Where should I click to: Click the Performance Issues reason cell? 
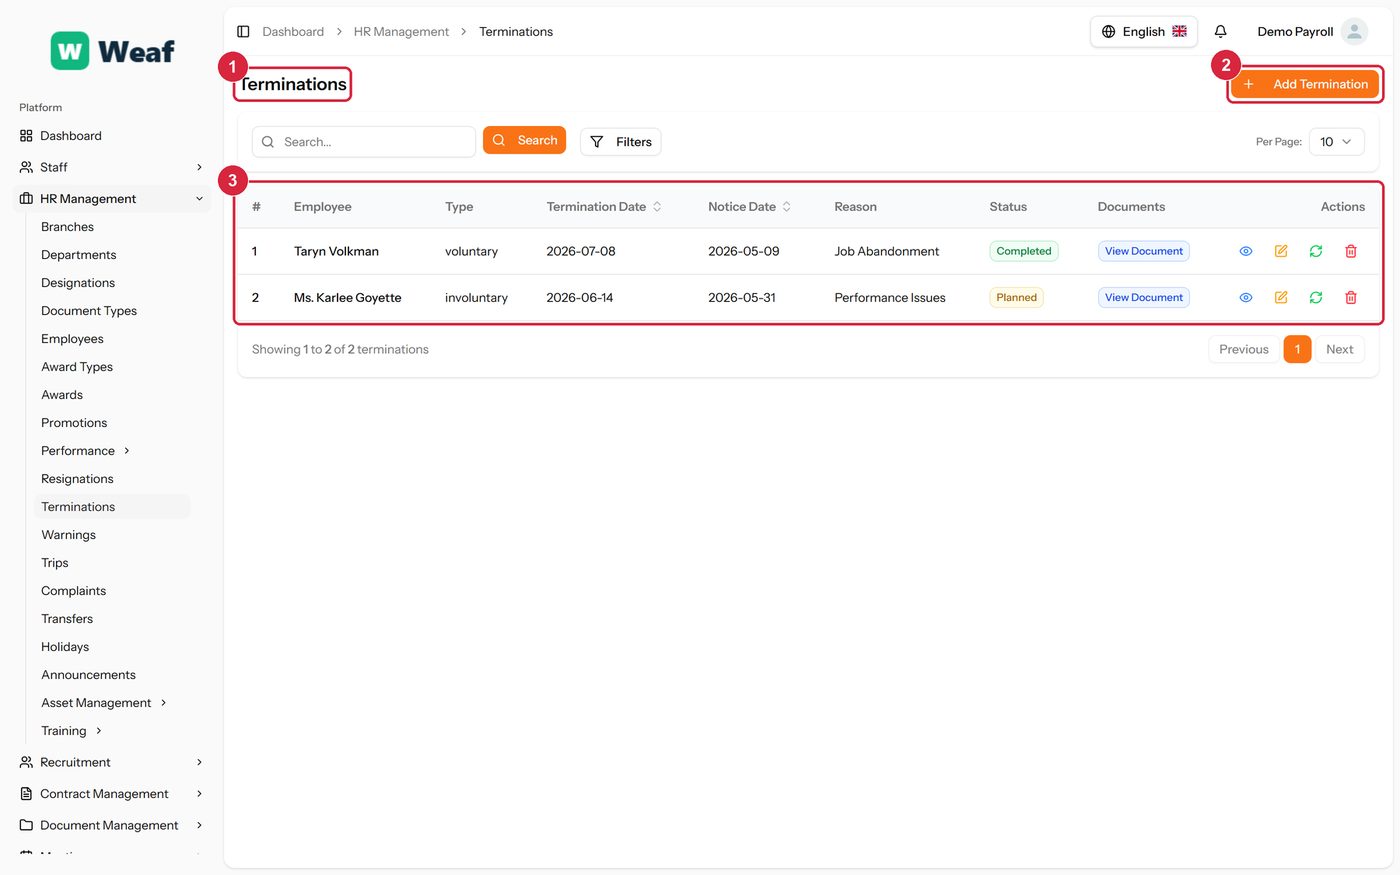pyautogui.click(x=890, y=297)
